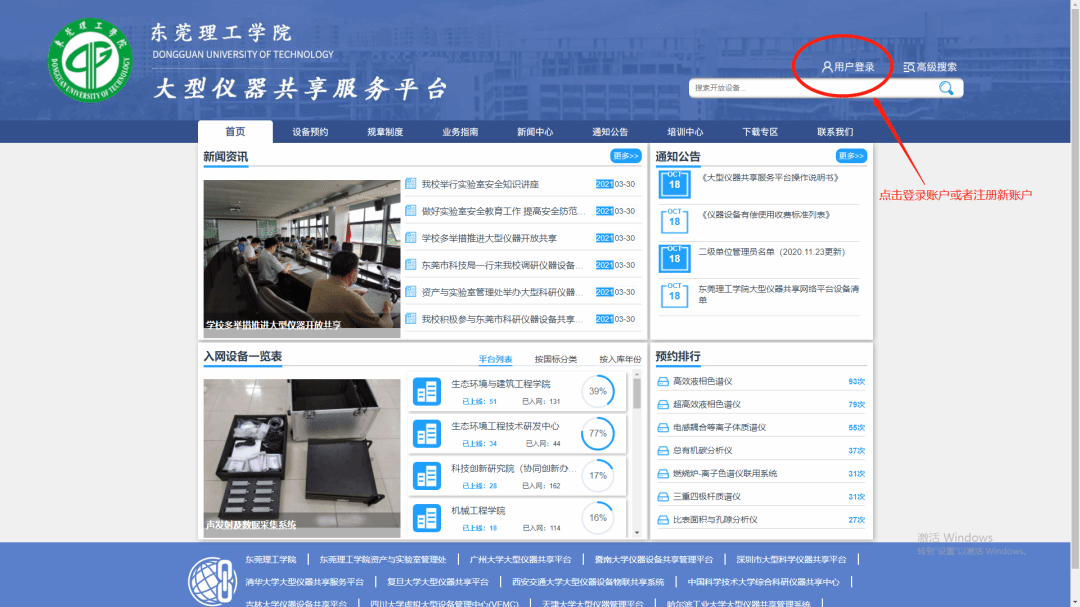Click the calendar icon beside 东莞理工学院大型仪器共享网络平台设备清单

pyautogui.click(x=674, y=296)
